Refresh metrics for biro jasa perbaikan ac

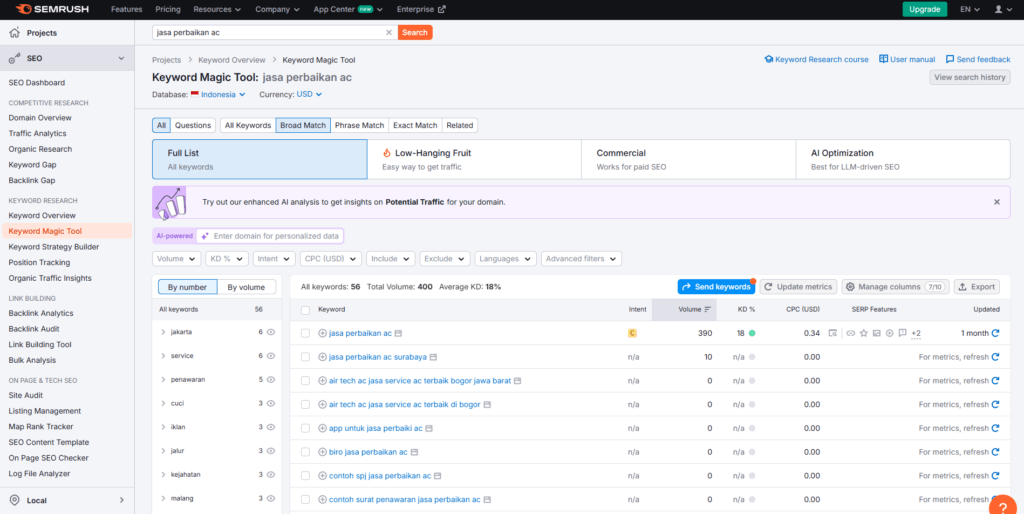(995, 452)
